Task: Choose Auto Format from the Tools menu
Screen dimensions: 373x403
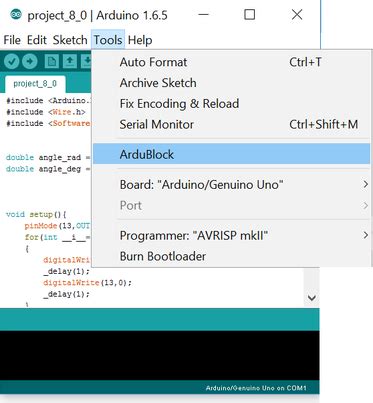Action: [232, 62]
